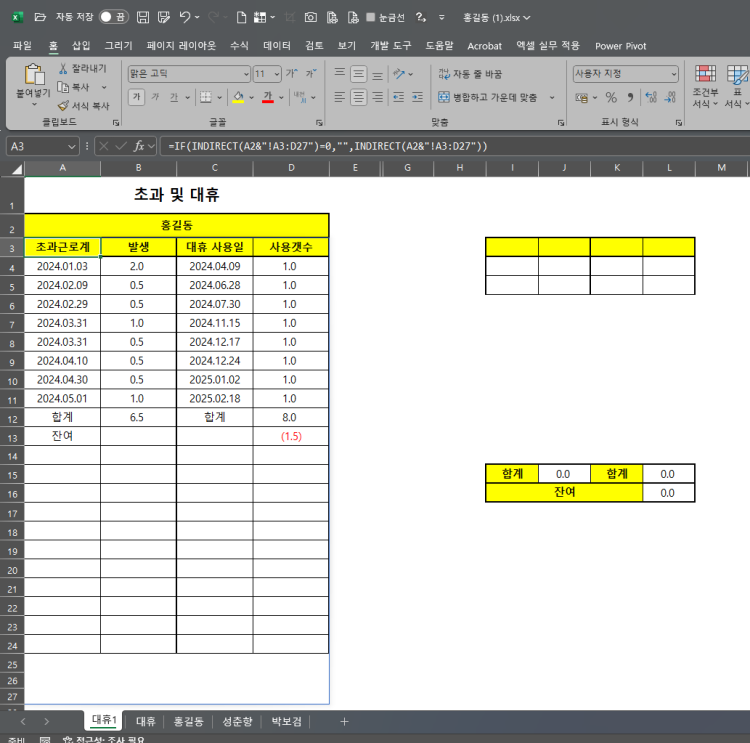Click the Open folder icon in quick access toolbar
The height and width of the screenshot is (743, 750).
[40, 18]
